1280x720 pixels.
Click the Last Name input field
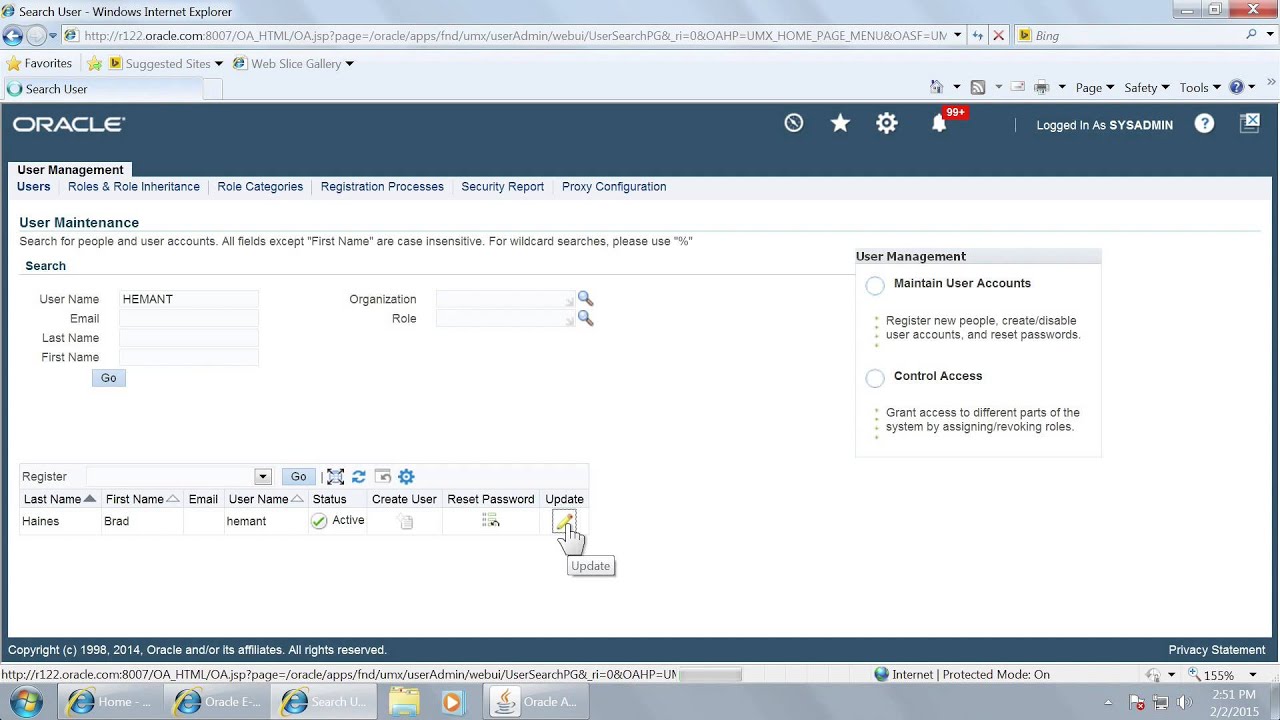tap(188, 338)
